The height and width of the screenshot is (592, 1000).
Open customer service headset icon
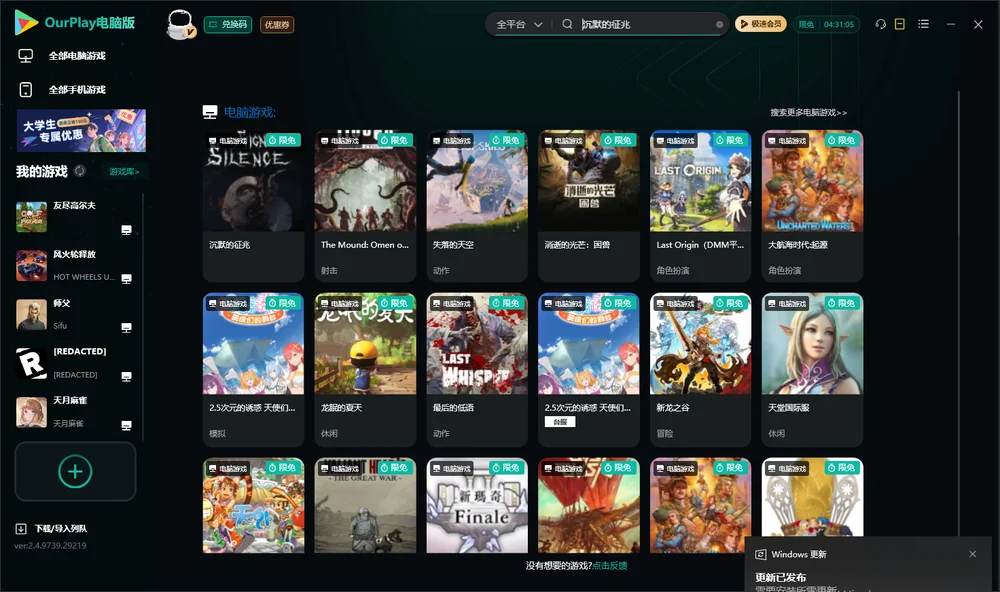(881, 24)
